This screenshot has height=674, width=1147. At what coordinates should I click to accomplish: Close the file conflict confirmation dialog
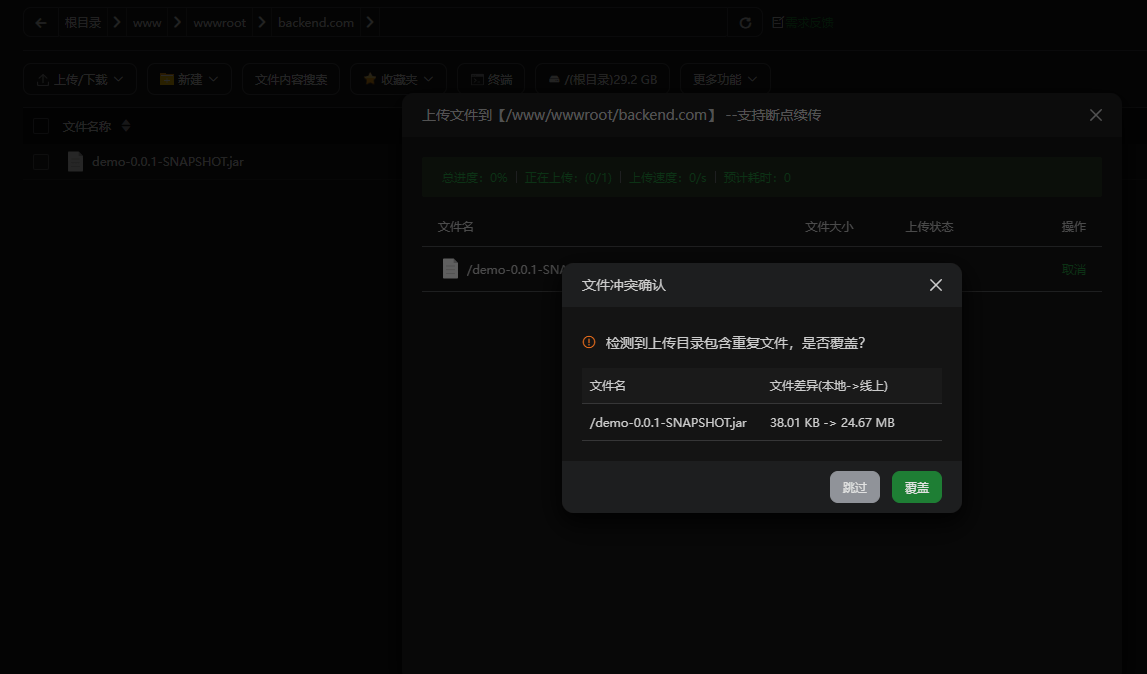[936, 285]
